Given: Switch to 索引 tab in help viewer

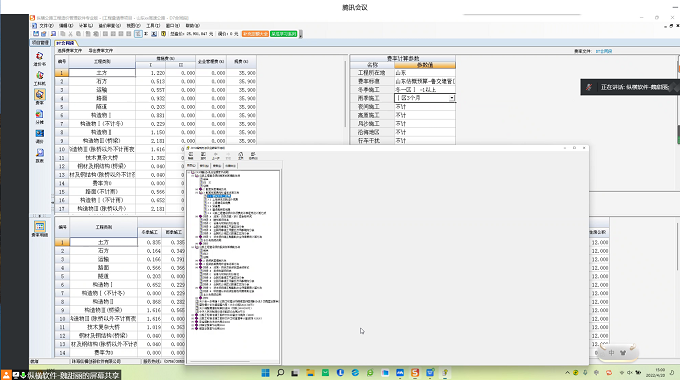Looking at the screenshot, I should pos(204,166).
